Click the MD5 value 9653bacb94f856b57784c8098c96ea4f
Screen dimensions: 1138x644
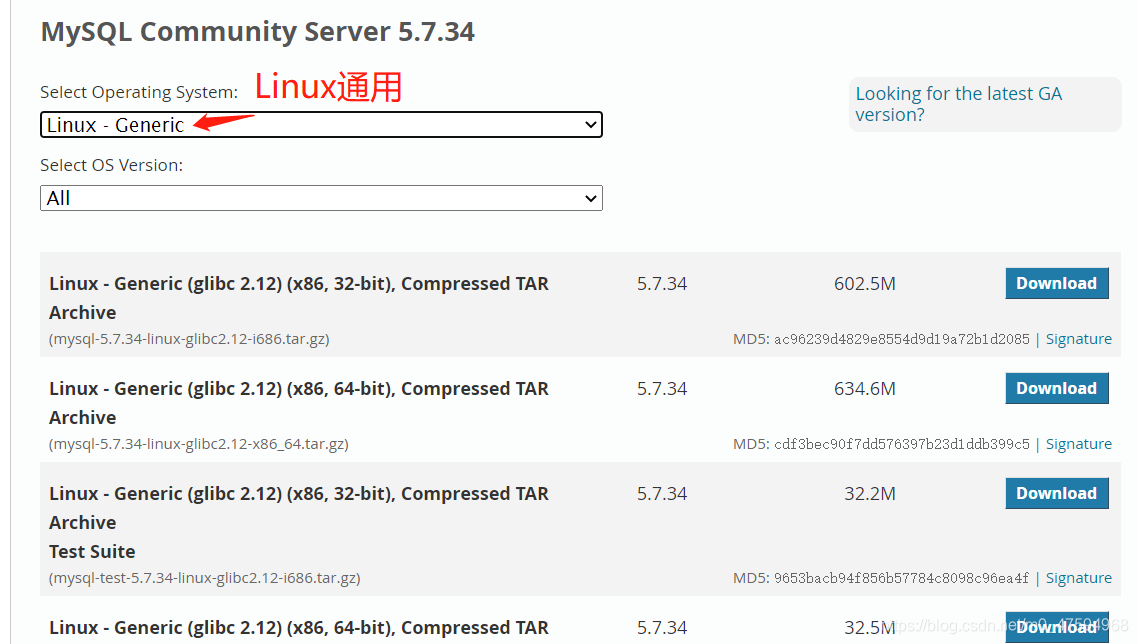(x=901, y=578)
